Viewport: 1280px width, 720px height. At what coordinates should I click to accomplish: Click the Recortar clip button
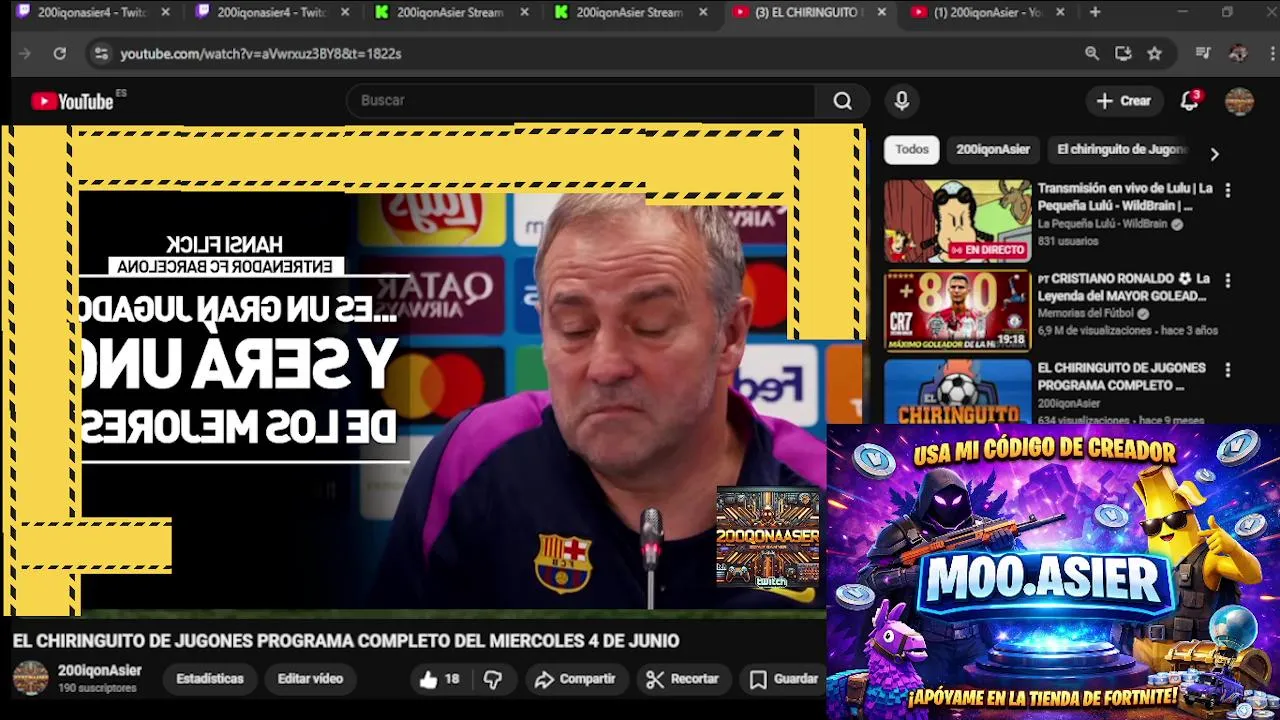point(683,679)
